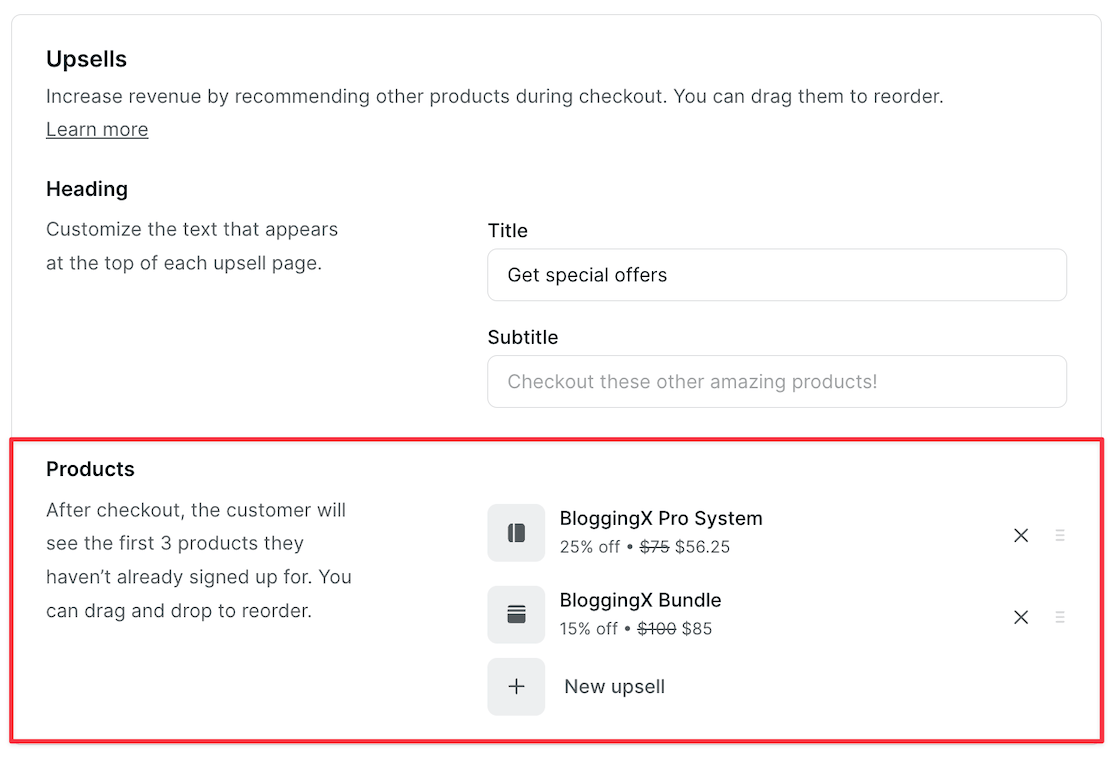Click the 15% off price line
1118x760 pixels.
(x=636, y=629)
